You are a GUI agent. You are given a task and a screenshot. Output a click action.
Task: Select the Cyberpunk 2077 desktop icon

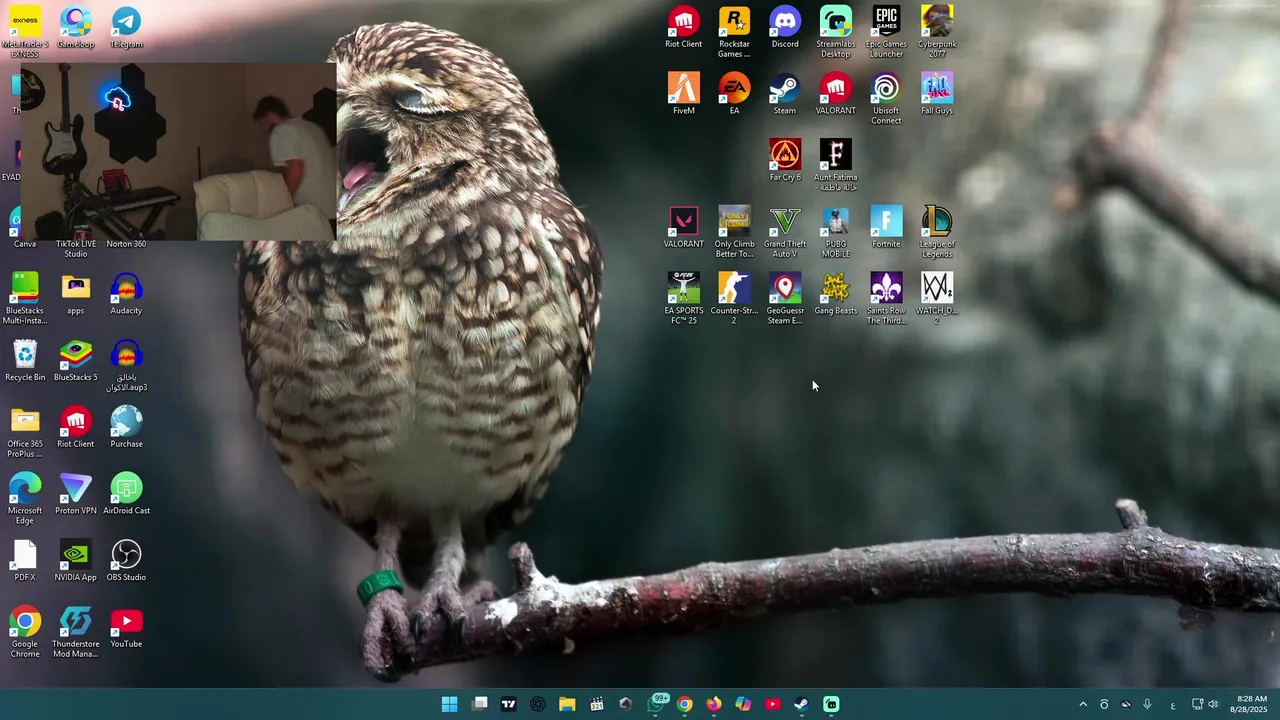coord(937,31)
